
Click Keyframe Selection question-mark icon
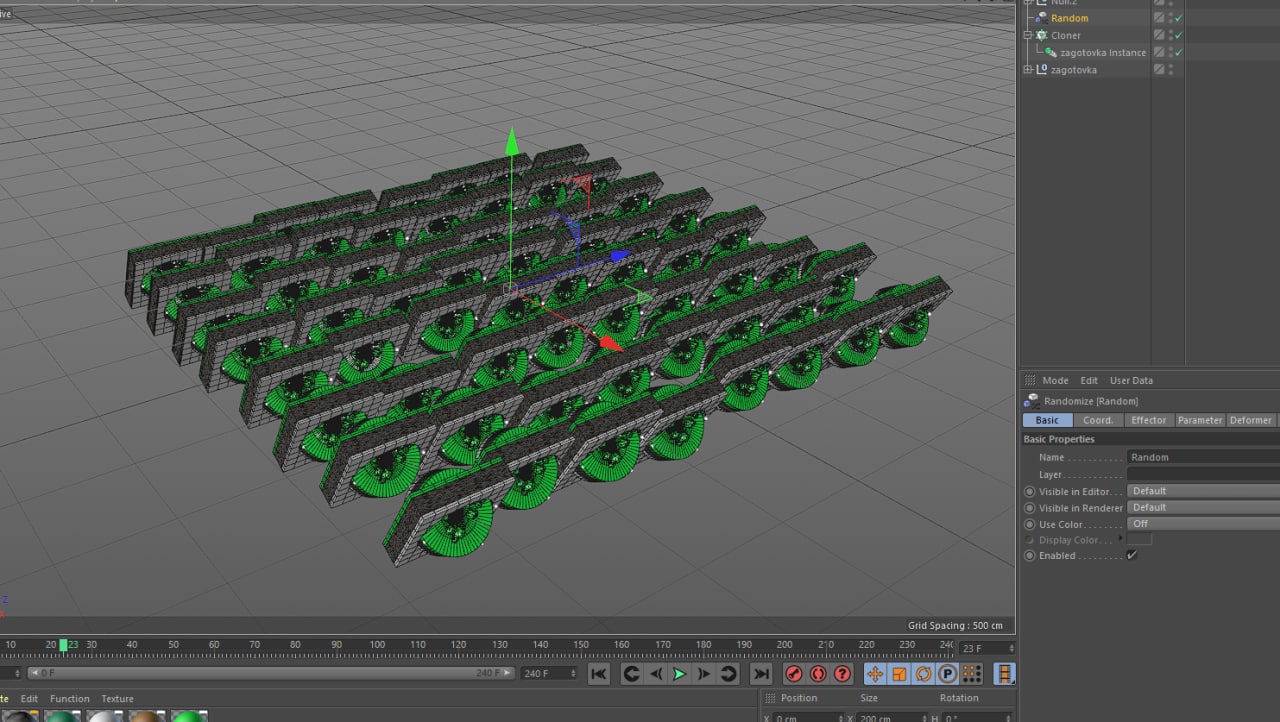coord(842,674)
